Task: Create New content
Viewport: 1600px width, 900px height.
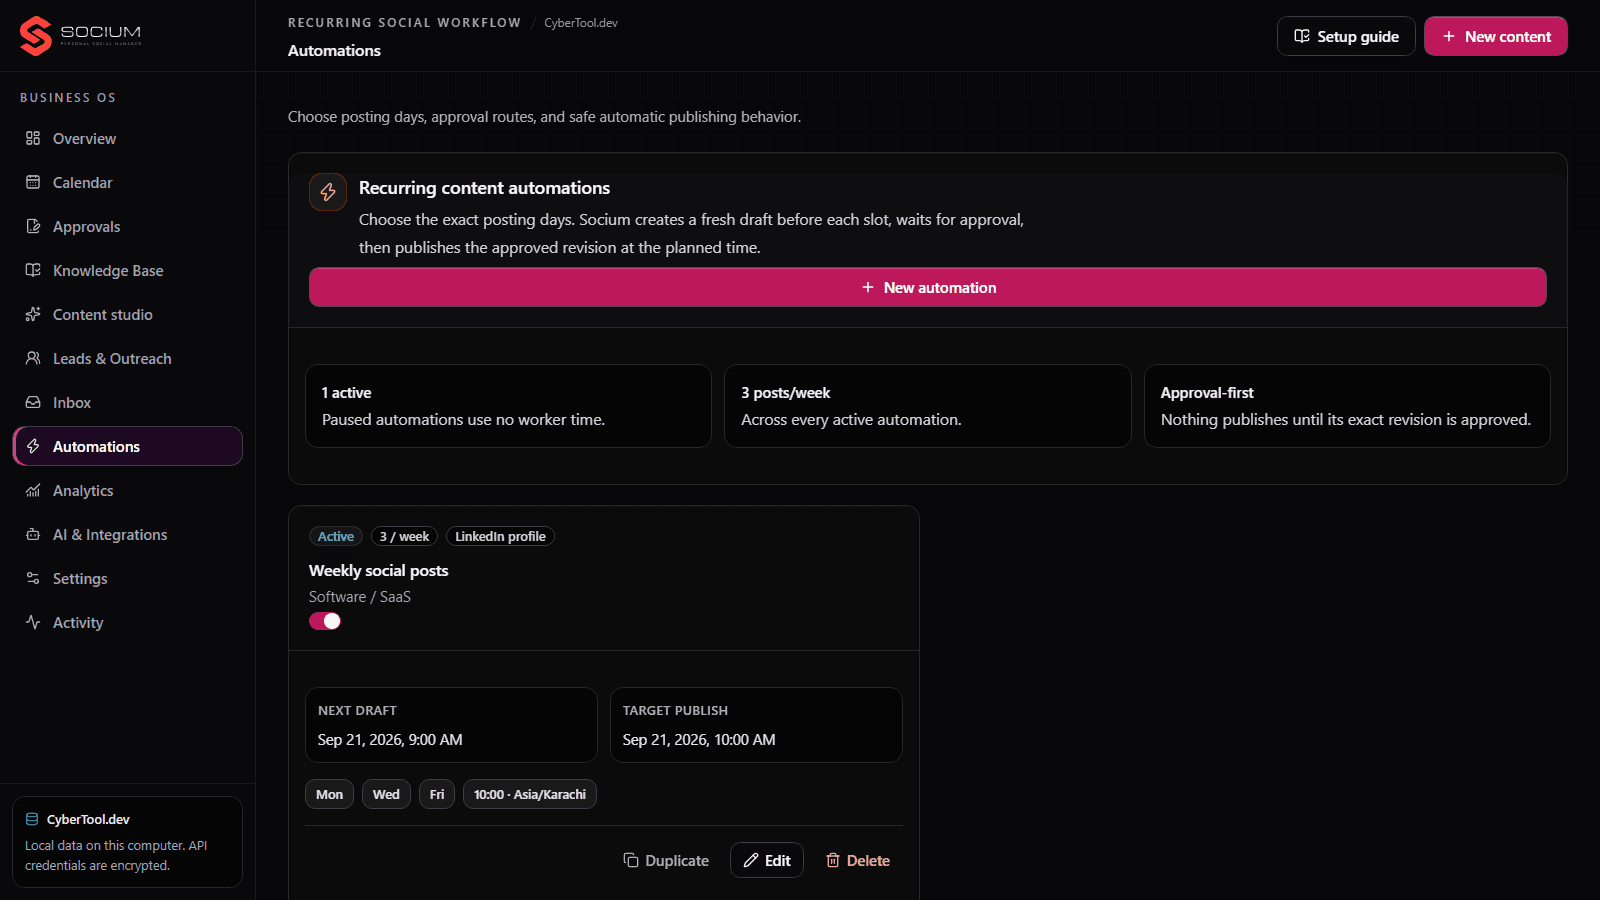Action: pyautogui.click(x=1496, y=36)
